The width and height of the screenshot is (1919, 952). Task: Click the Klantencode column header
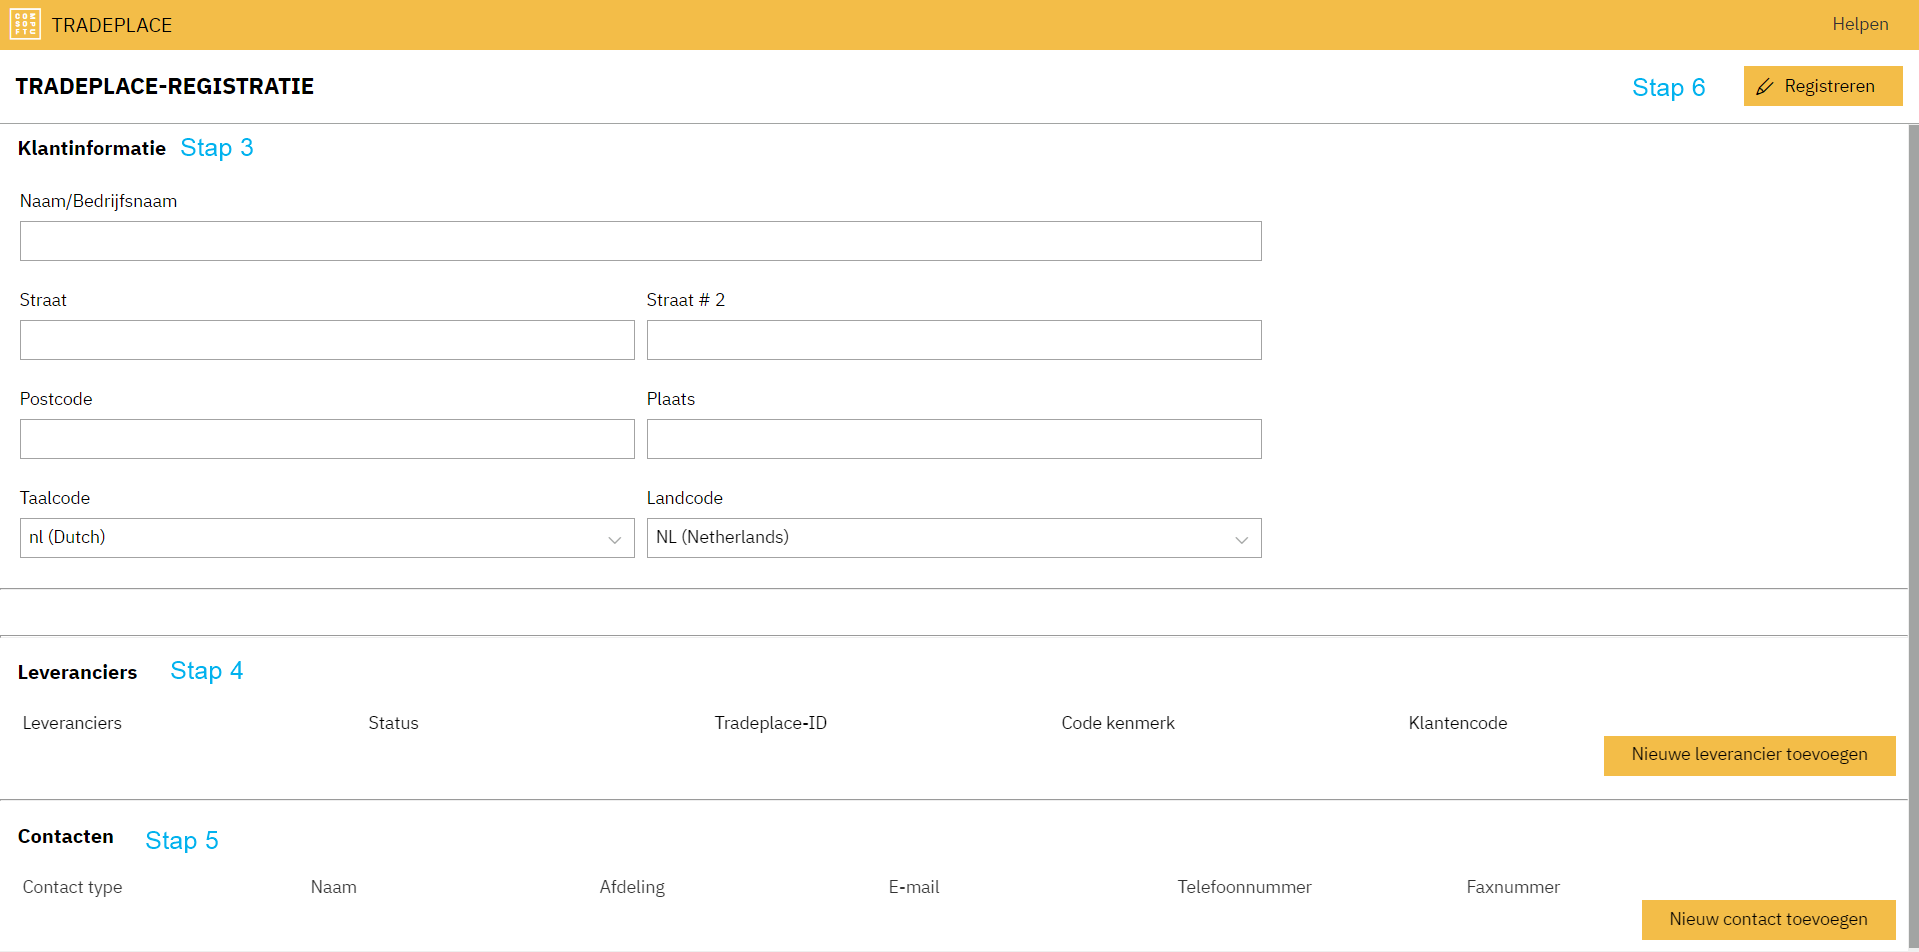pyautogui.click(x=1457, y=723)
